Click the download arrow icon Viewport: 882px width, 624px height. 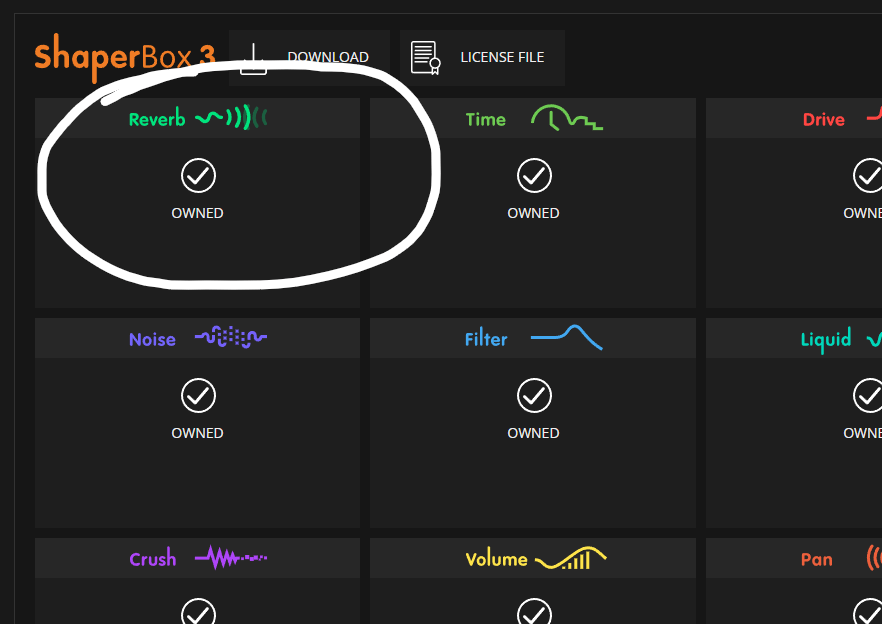coord(253,59)
